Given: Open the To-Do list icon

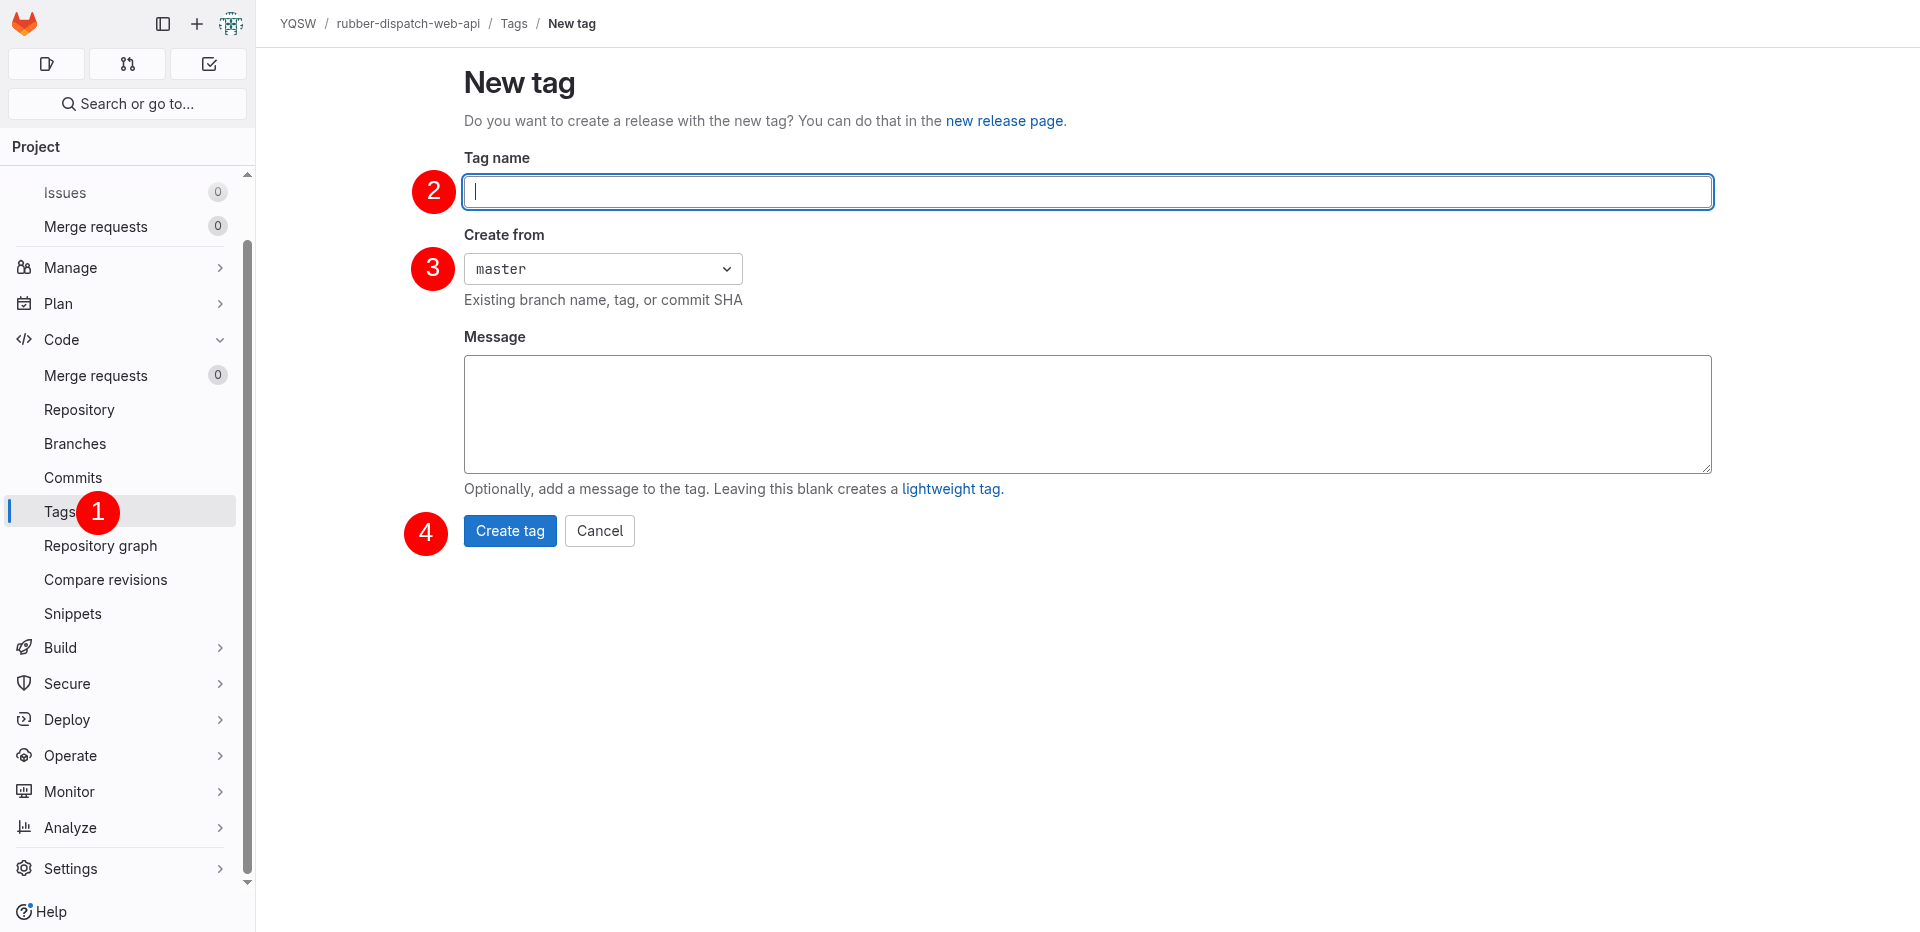Looking at the screenshot, I should click(208, 64).
